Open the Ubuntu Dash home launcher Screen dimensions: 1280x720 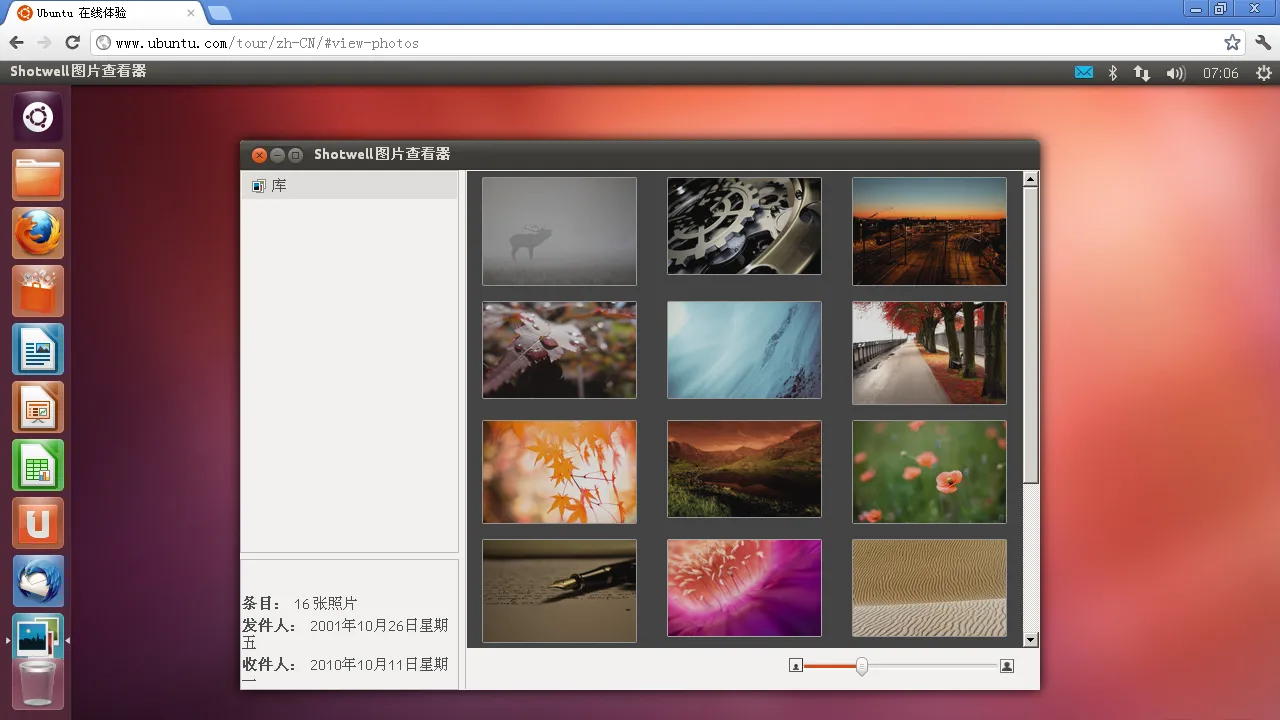[38, 118]
